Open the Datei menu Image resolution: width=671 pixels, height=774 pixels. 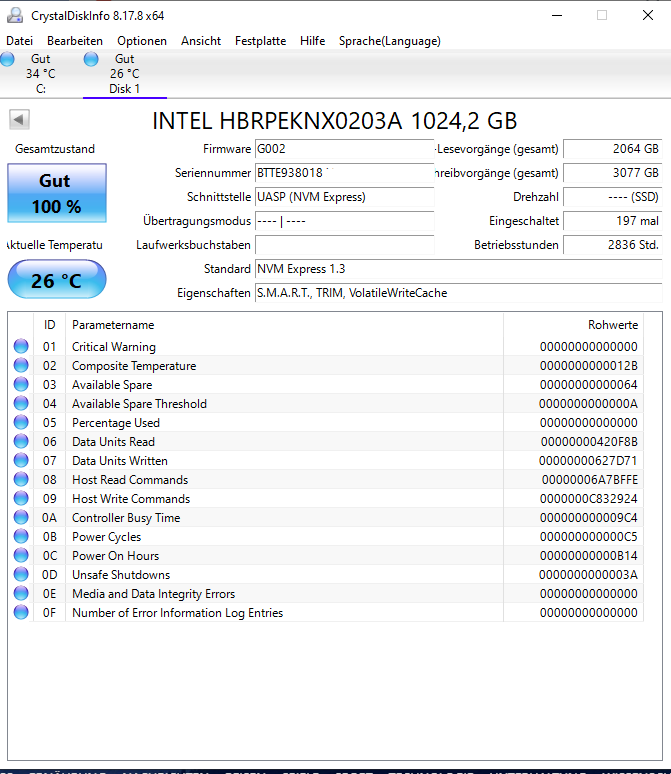click(x=19, y=41)
